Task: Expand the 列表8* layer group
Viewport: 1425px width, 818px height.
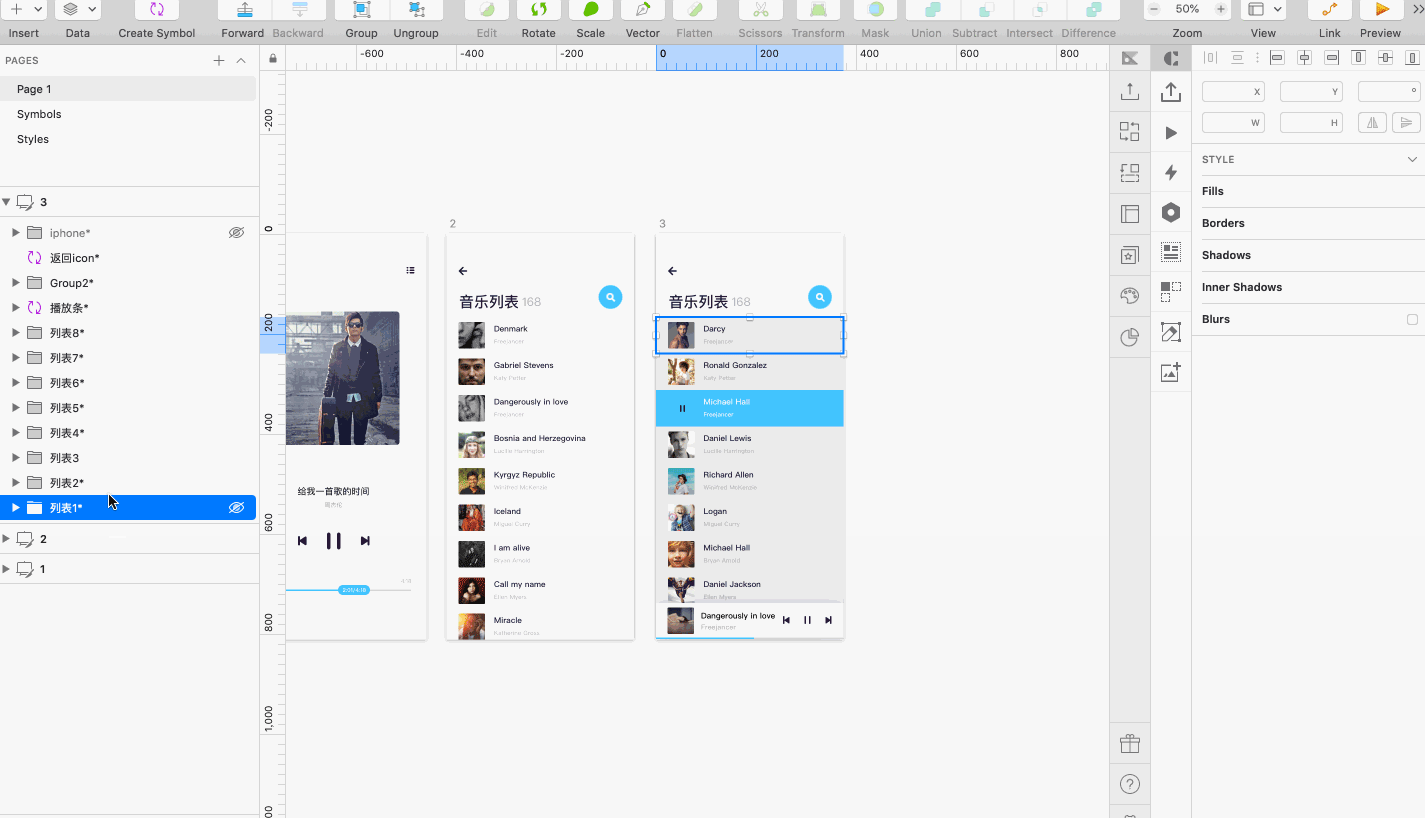Action: coord(16,333)
